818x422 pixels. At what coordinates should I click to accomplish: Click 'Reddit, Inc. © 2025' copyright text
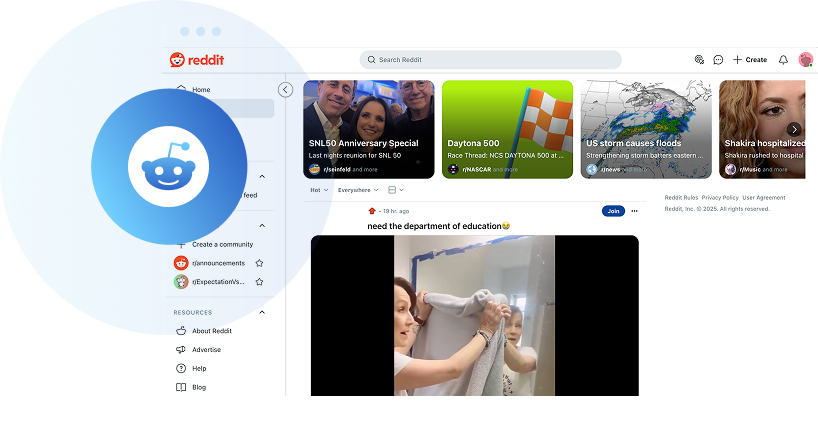click(x=717, y=209)
